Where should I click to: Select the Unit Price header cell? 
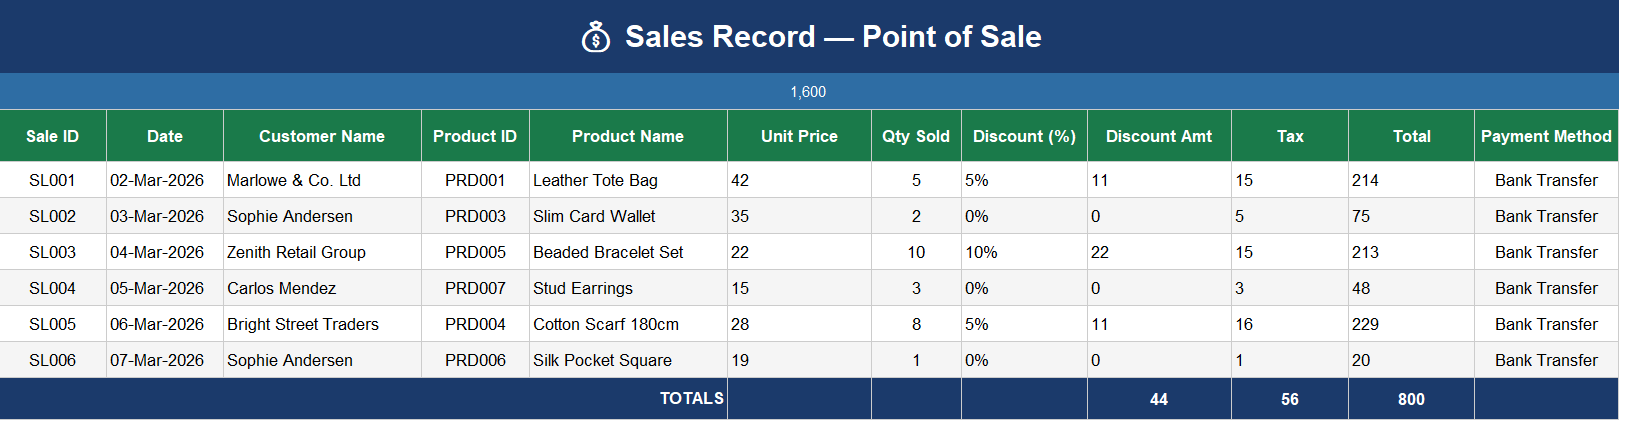click(799, 136)
